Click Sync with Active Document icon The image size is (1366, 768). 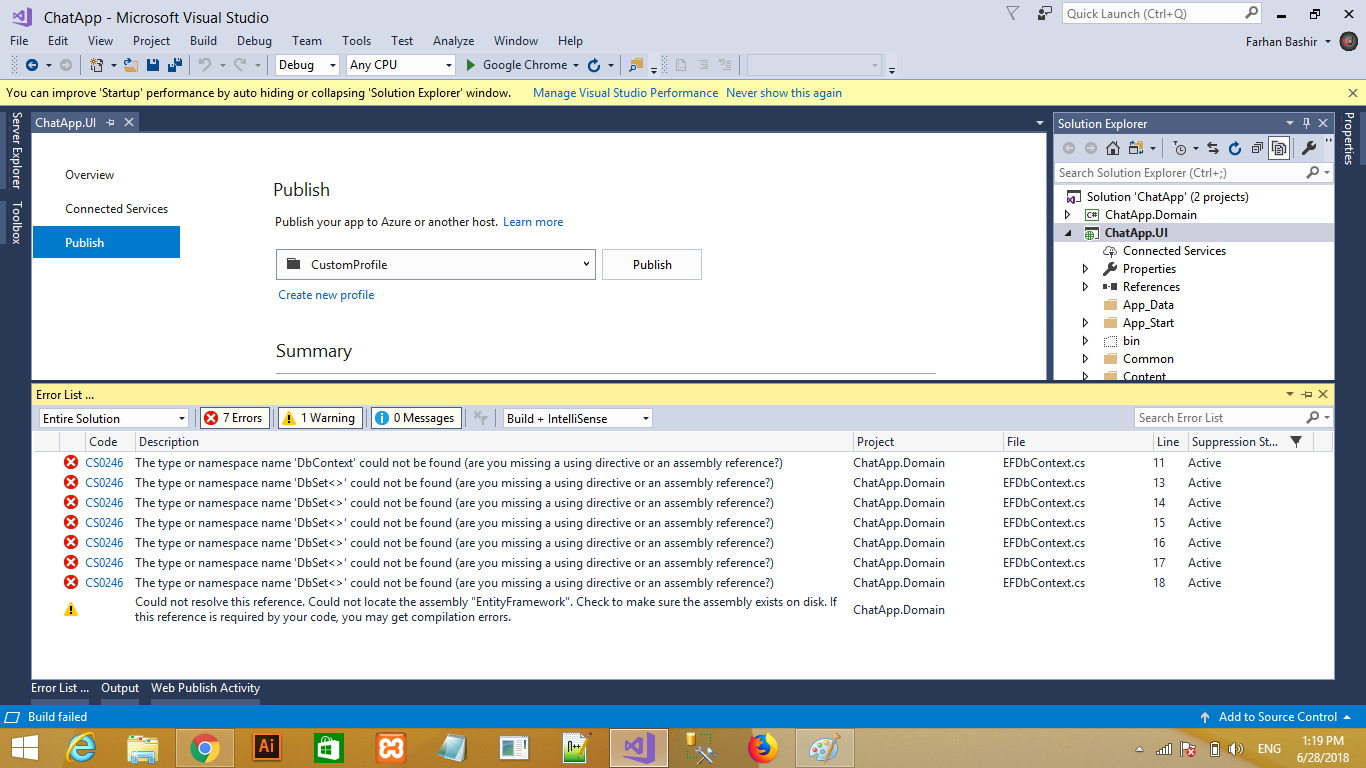pyautogui.click(x=1212, y=148)
